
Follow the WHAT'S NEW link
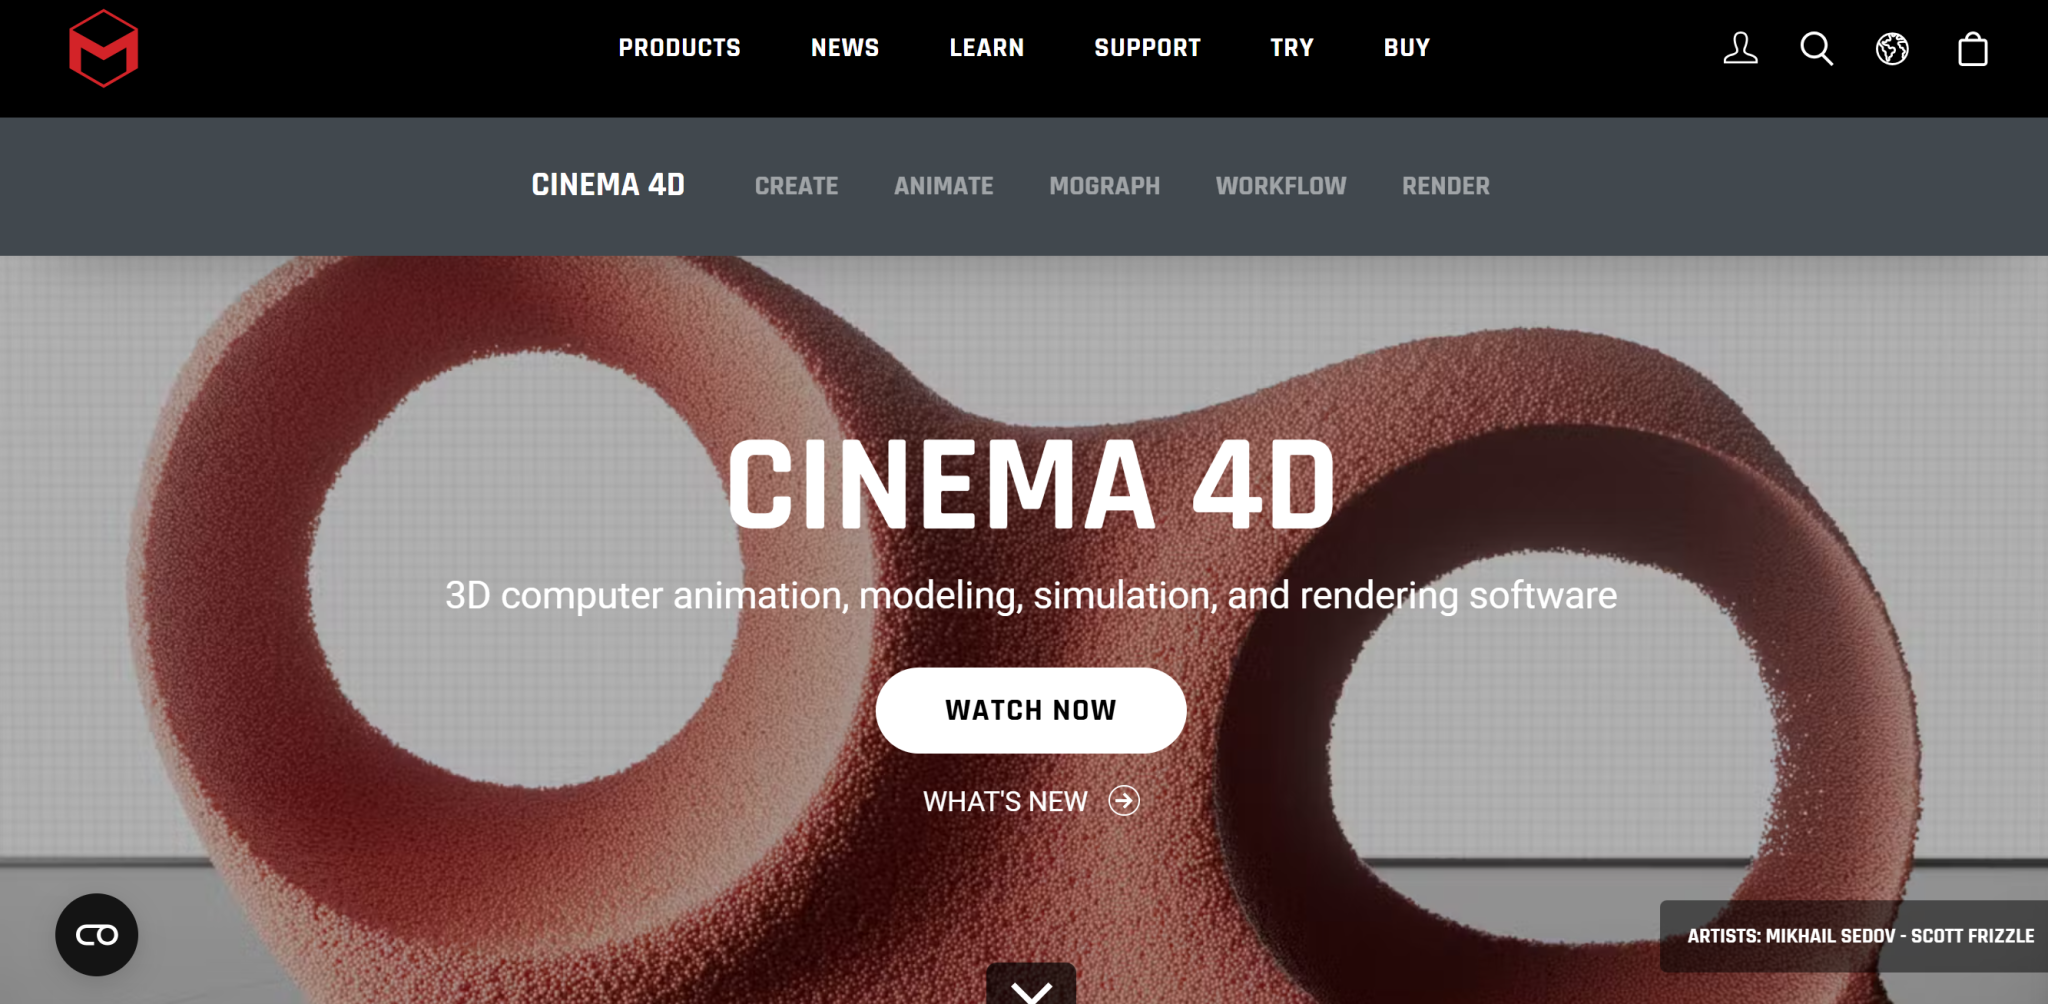pyautogui.click(x=1004, y=800)
